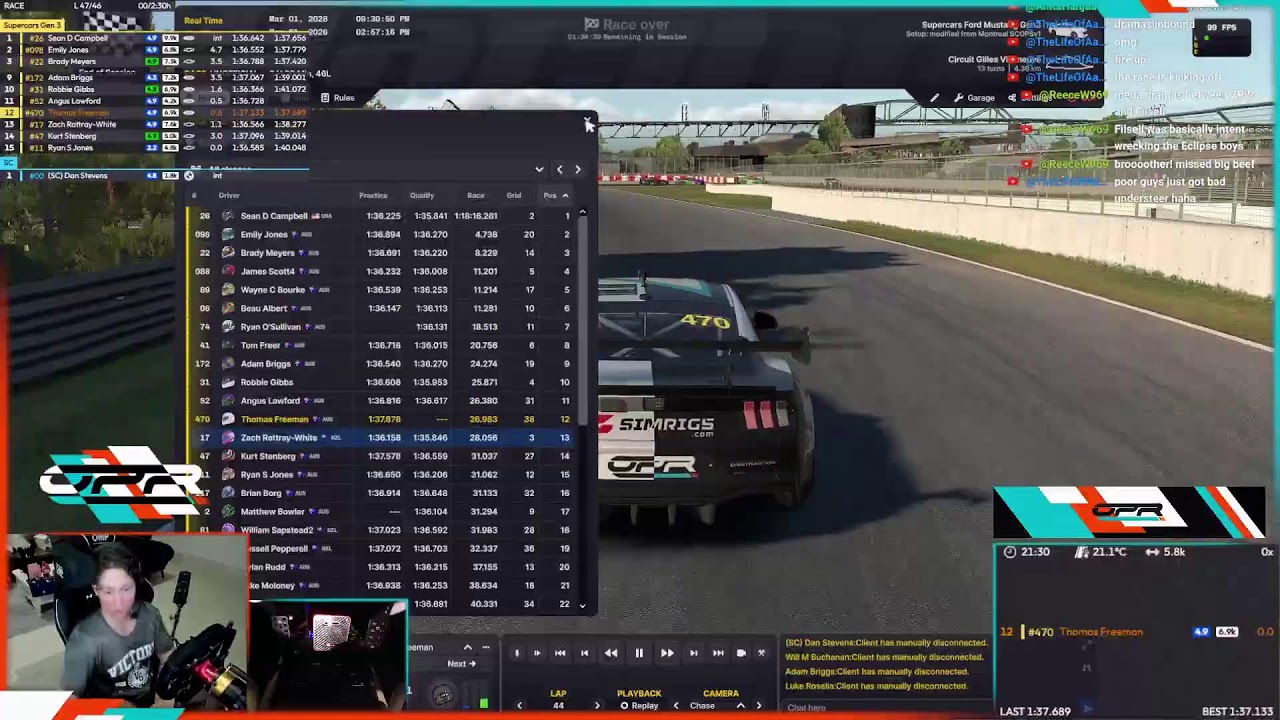The width and height of the screenshot is (1280, 720).
Task: Select Adam Briggs results row
Action: coord(381,364)
